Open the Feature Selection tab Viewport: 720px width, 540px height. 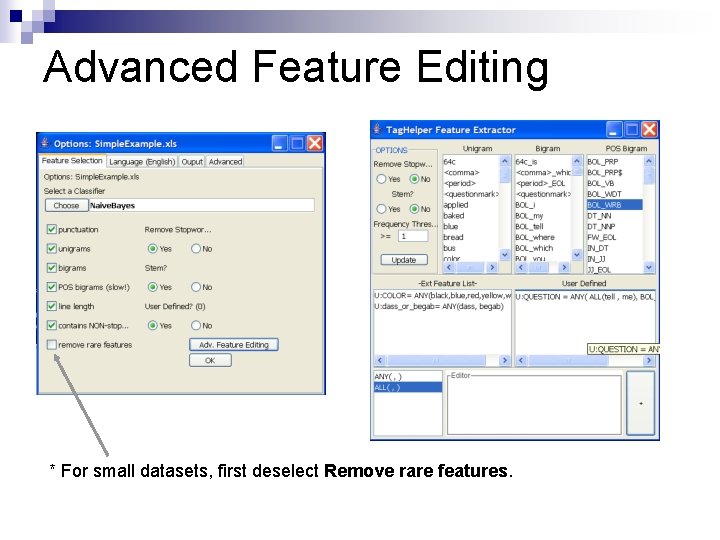[x=72, y=161]
